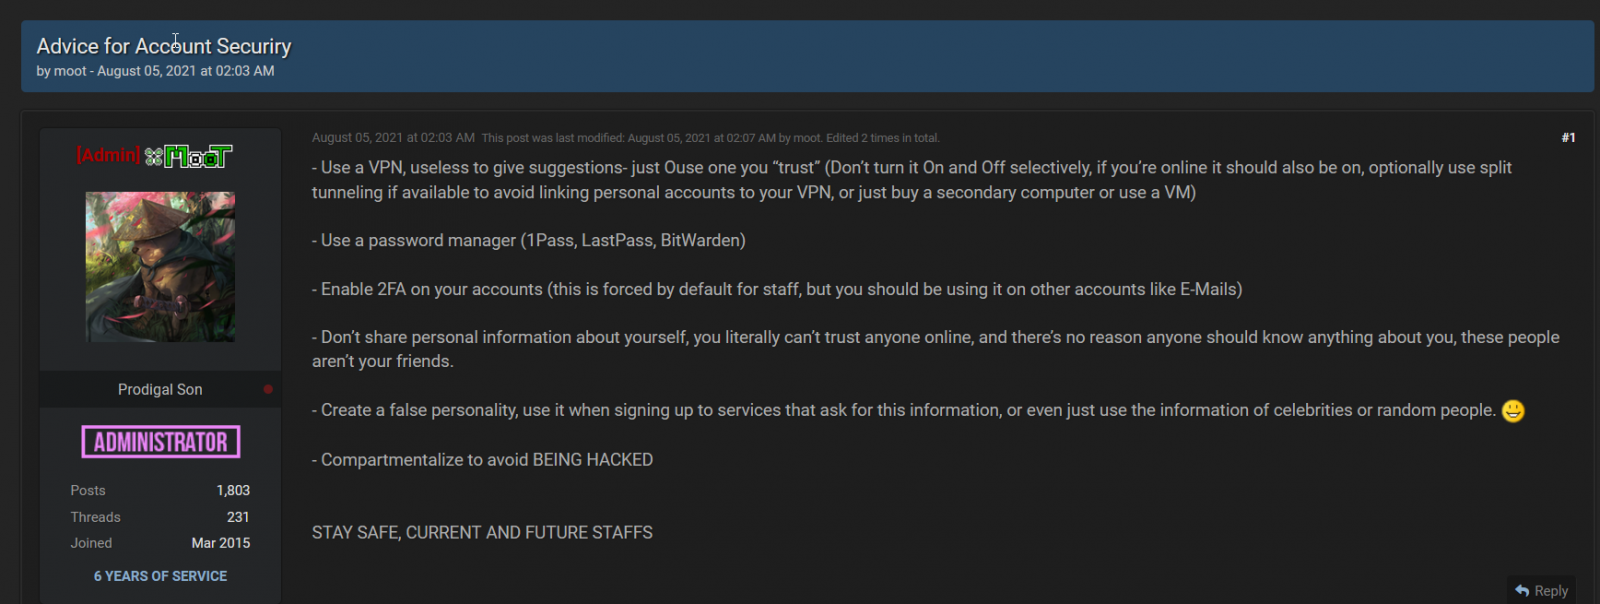This screenshot has width=1600, height=604.
Task: Click the STAY SAFE closing line
Action: (x=482, y=532)
